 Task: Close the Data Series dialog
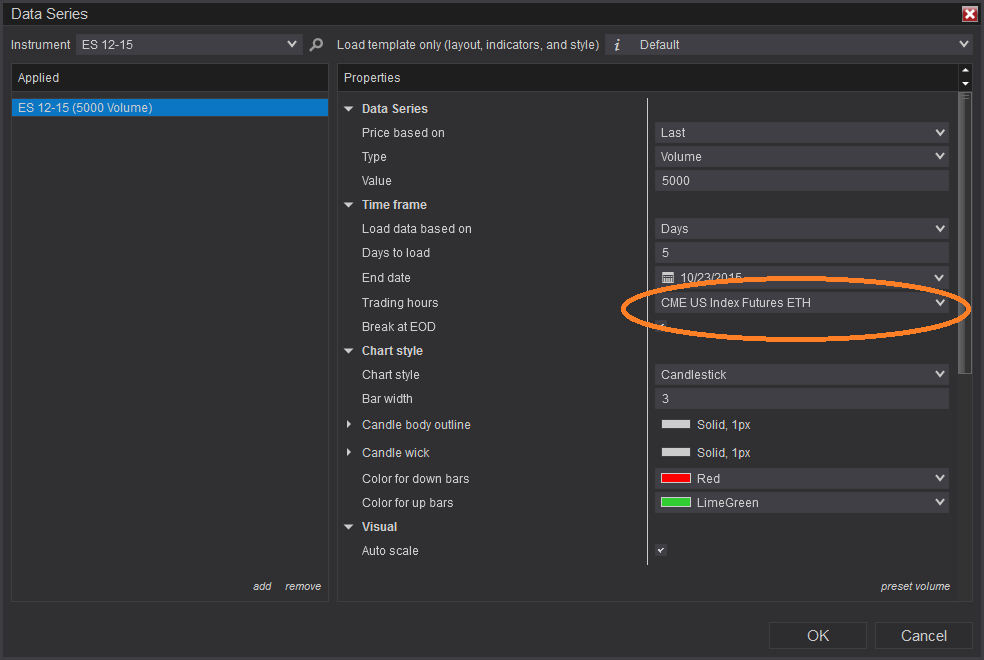(969, 14)
